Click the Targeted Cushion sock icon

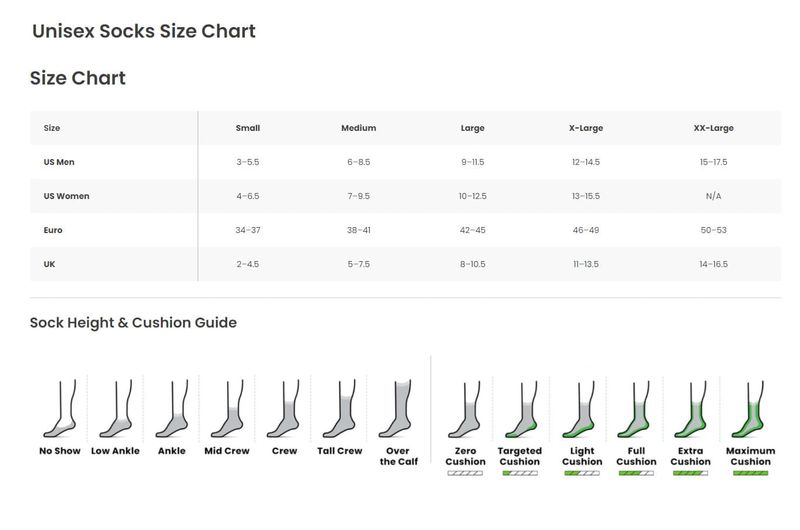point(519,410)
